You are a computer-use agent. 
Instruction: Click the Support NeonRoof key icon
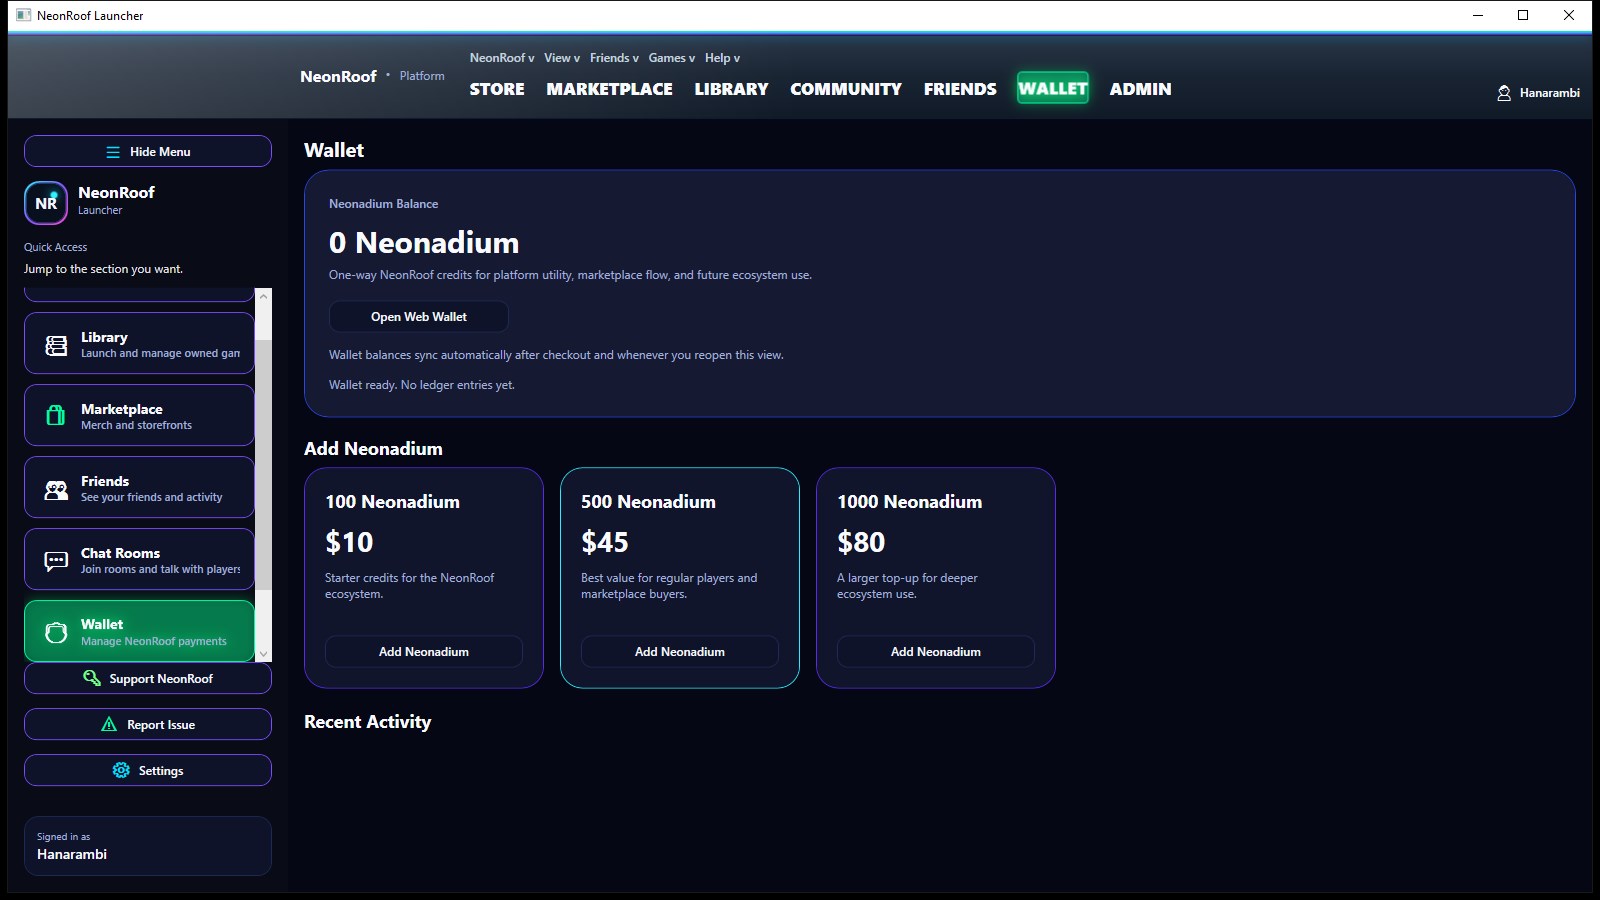coord(92,678)
